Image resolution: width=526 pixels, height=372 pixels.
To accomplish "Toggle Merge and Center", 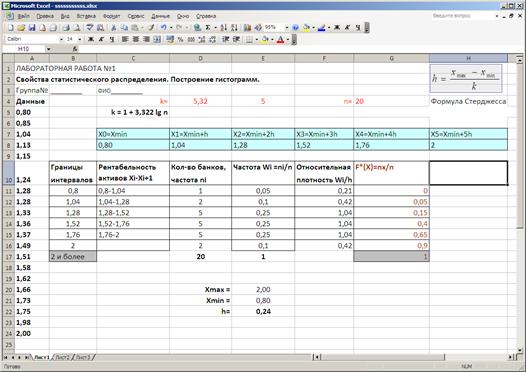I will 157,39.
